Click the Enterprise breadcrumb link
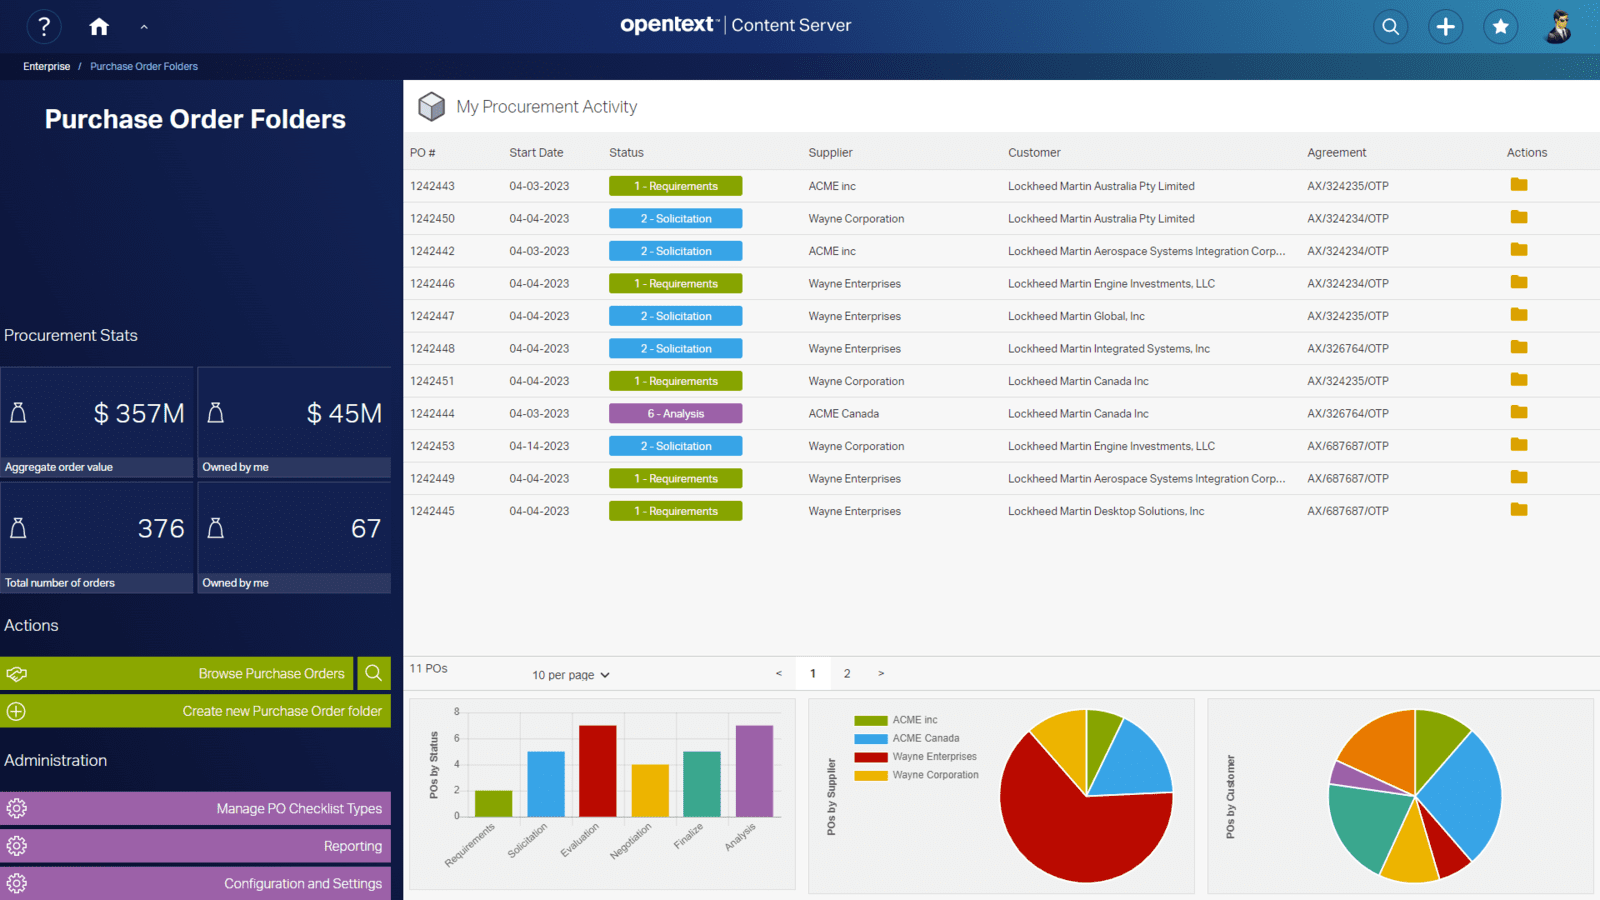 (46, 66)
